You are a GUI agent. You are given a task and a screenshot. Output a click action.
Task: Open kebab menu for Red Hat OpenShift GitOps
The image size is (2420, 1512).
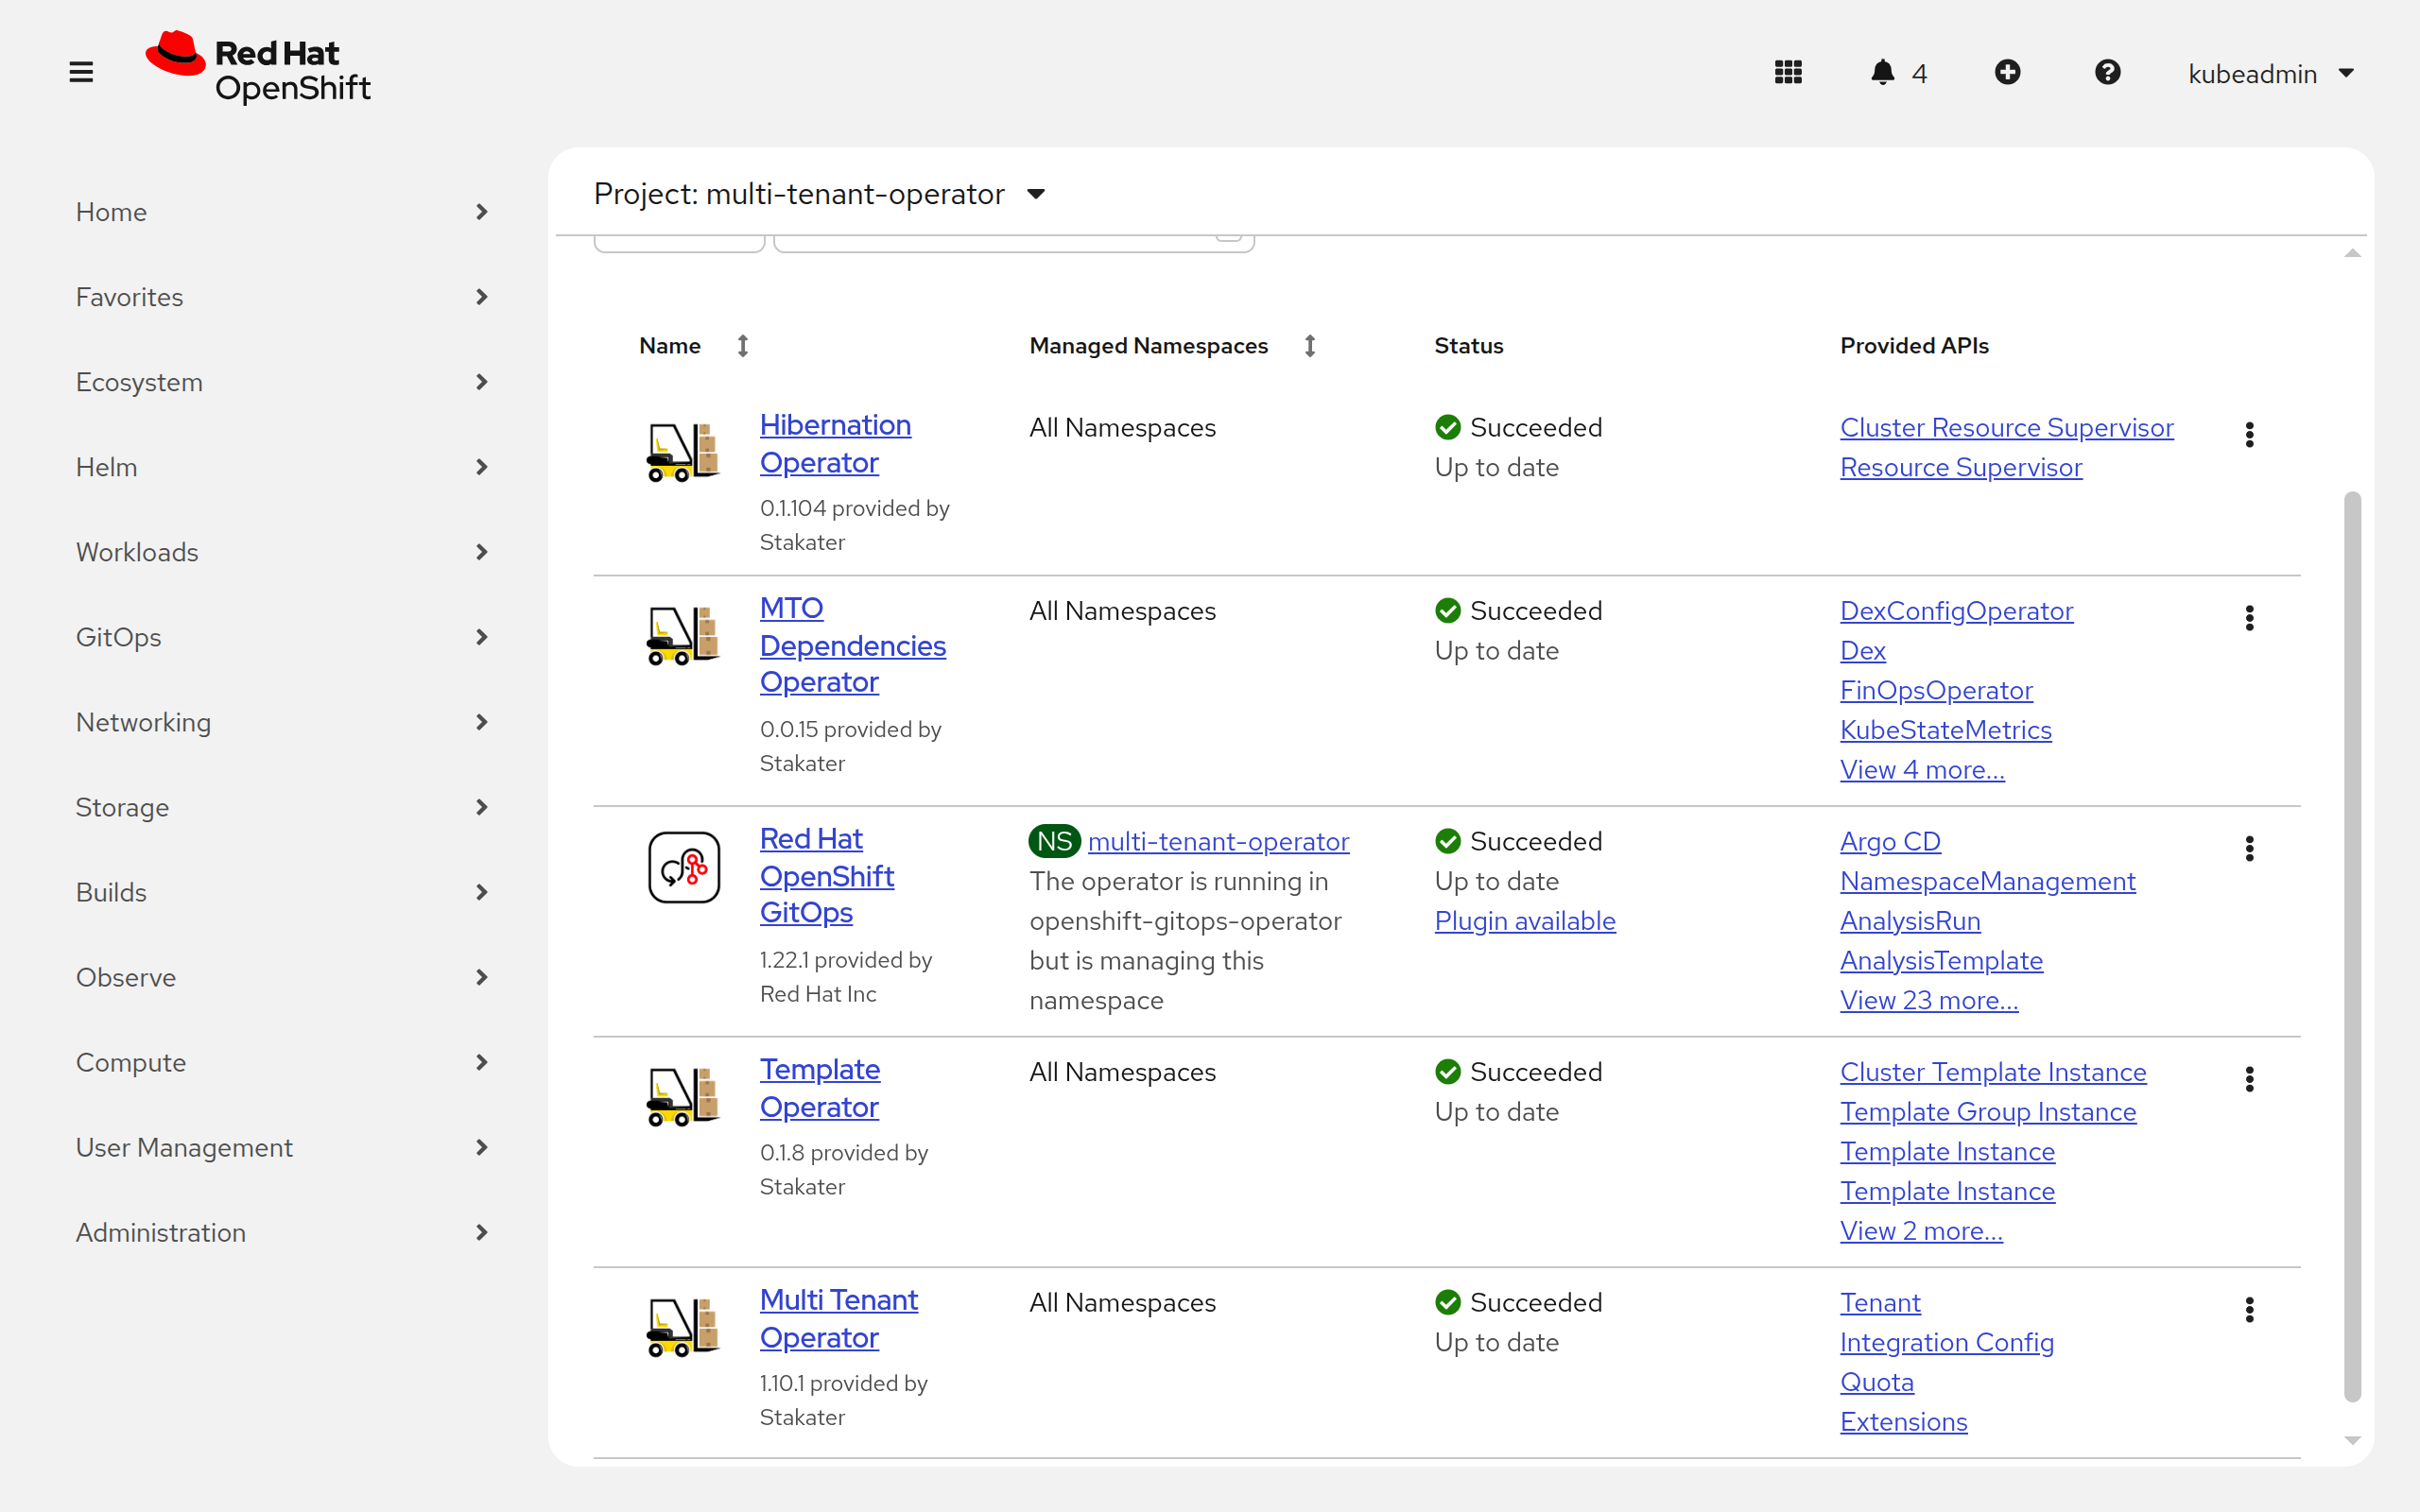2250,849
